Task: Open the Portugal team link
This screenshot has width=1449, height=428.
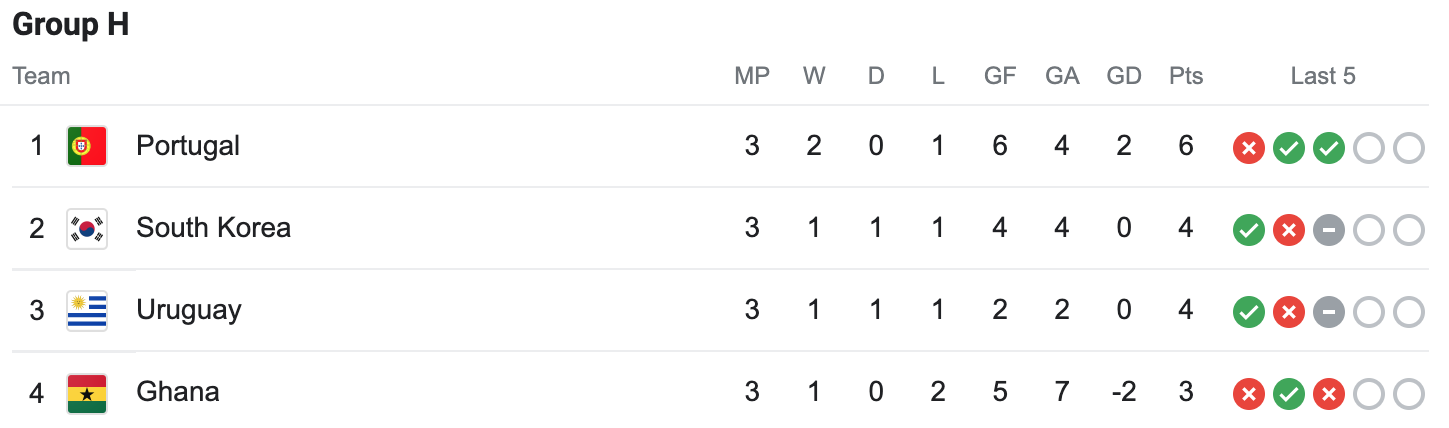Action: [x=188, y=146]
